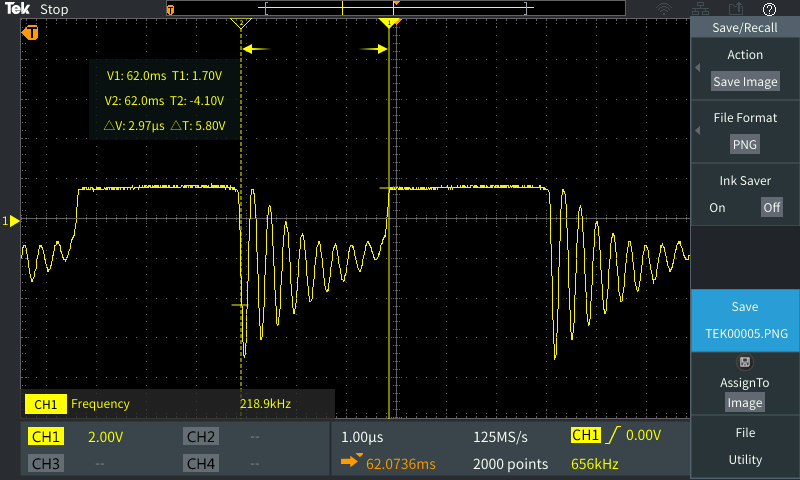Expand the Action menu arrow
The width and height of the screenshot is (800, 480).
click(x=697, y=67)
